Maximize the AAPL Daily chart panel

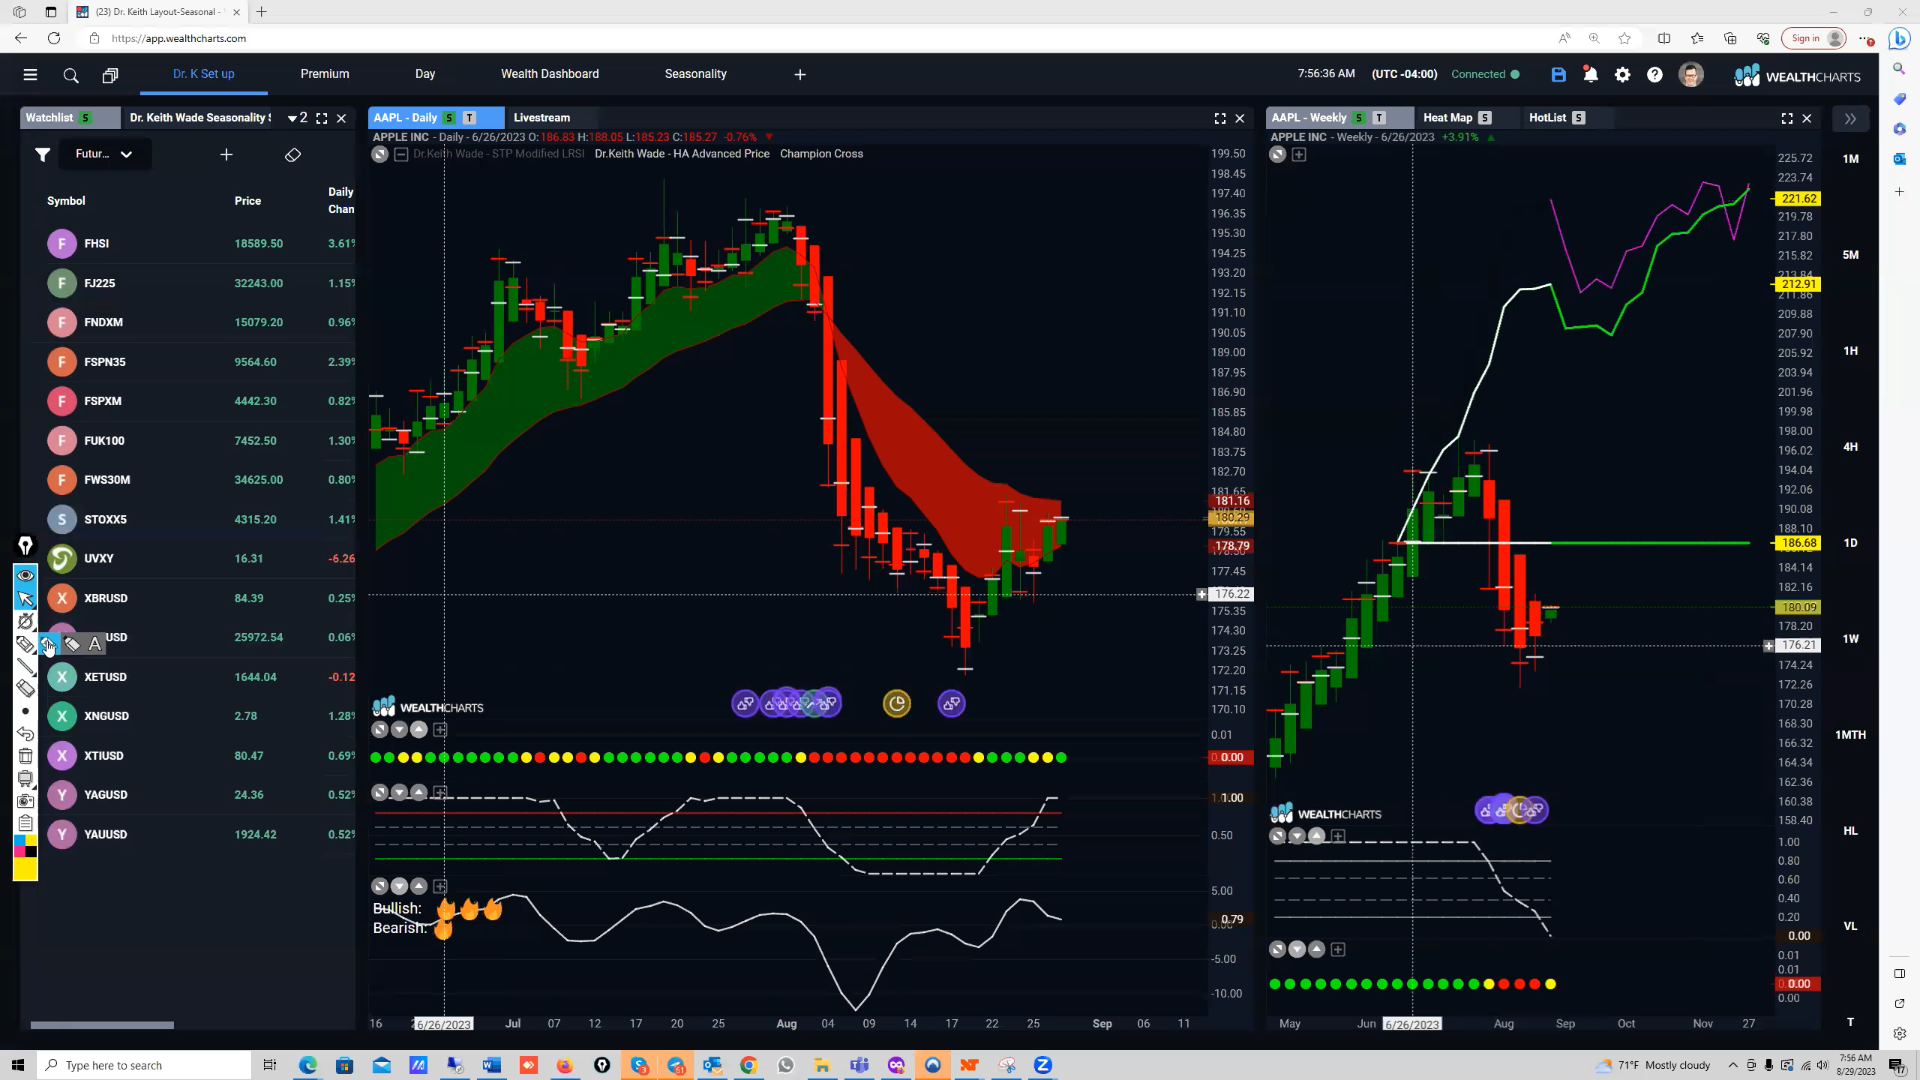point(1220,118)
